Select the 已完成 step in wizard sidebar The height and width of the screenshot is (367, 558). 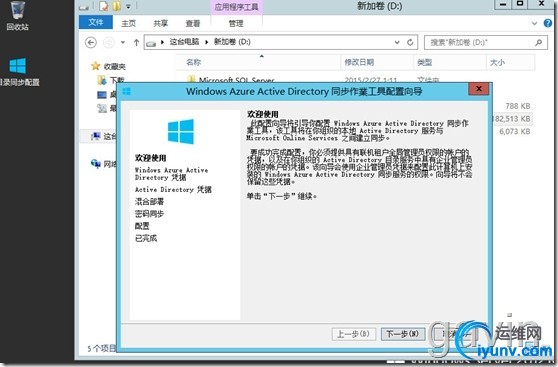click(146, 238)
